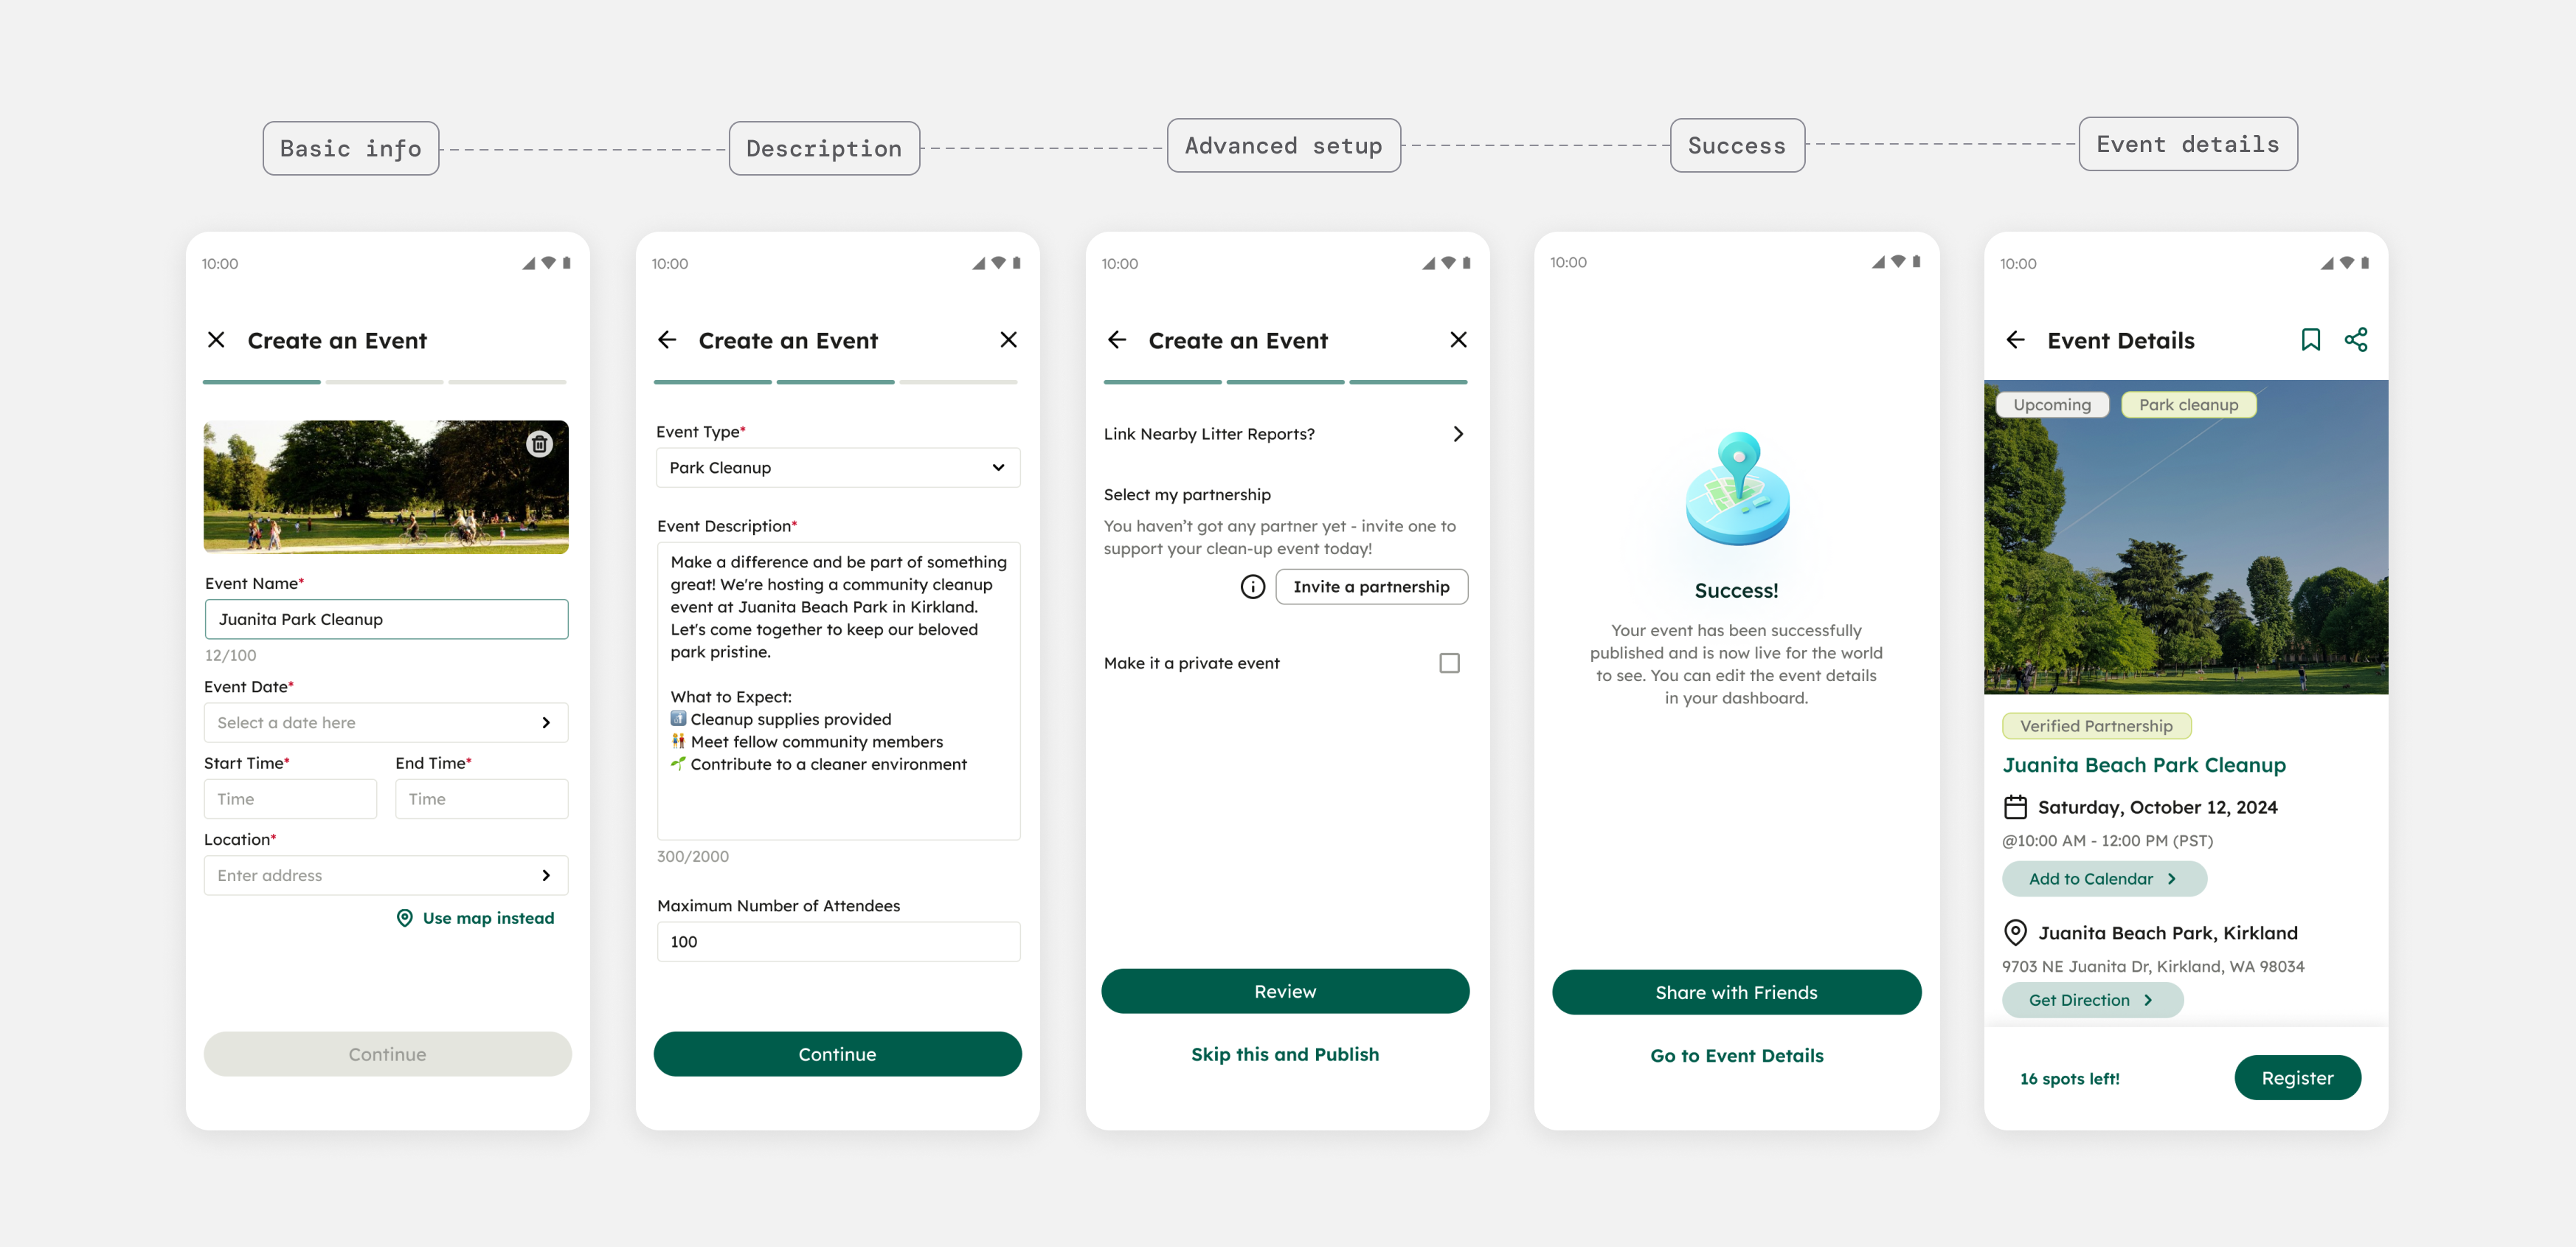Toggle the Make it a private event checkbox

[1449, 664]
